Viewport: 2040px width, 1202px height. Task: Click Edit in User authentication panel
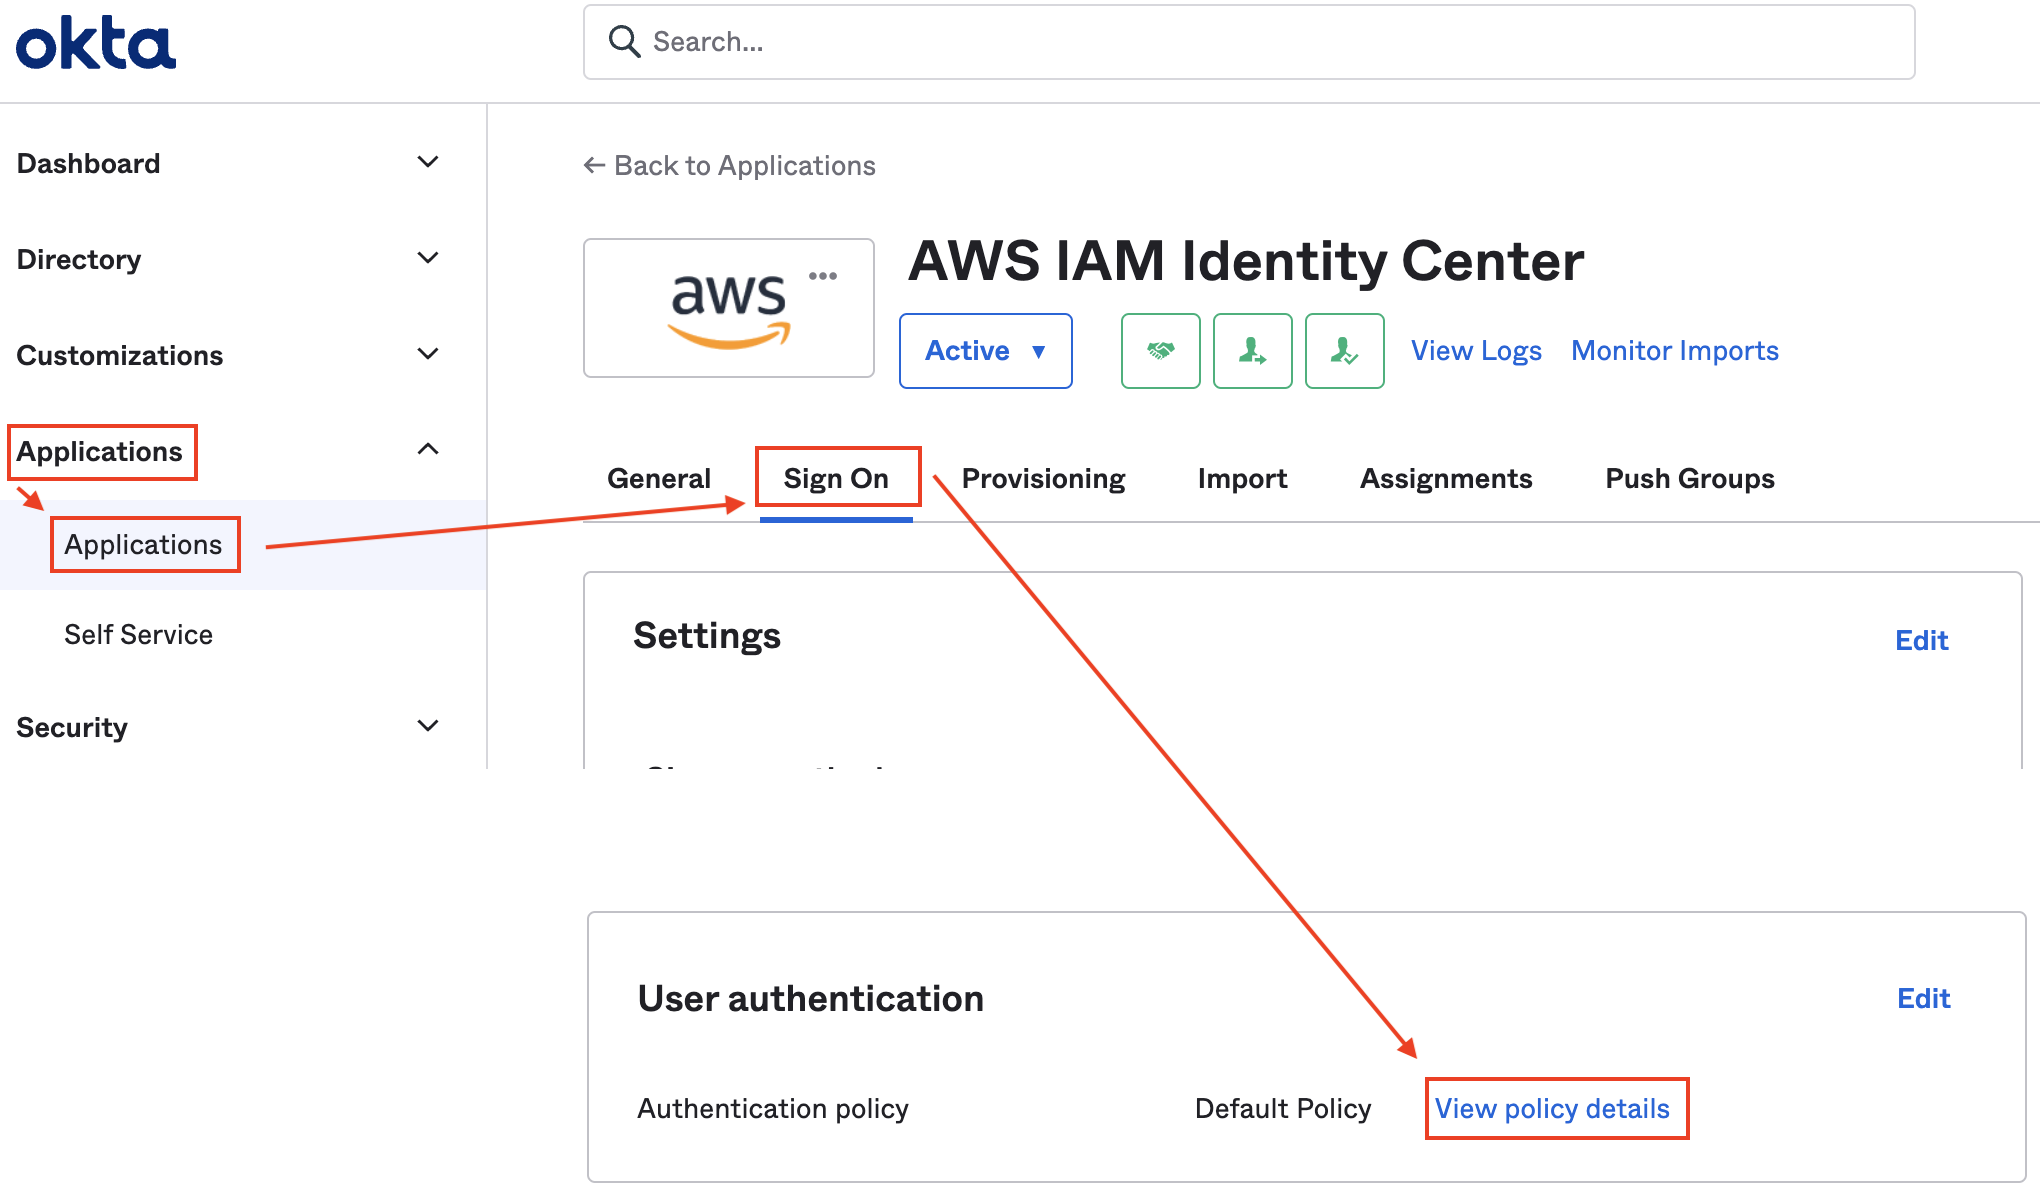pyautogui.click(x=1924, y=998)
